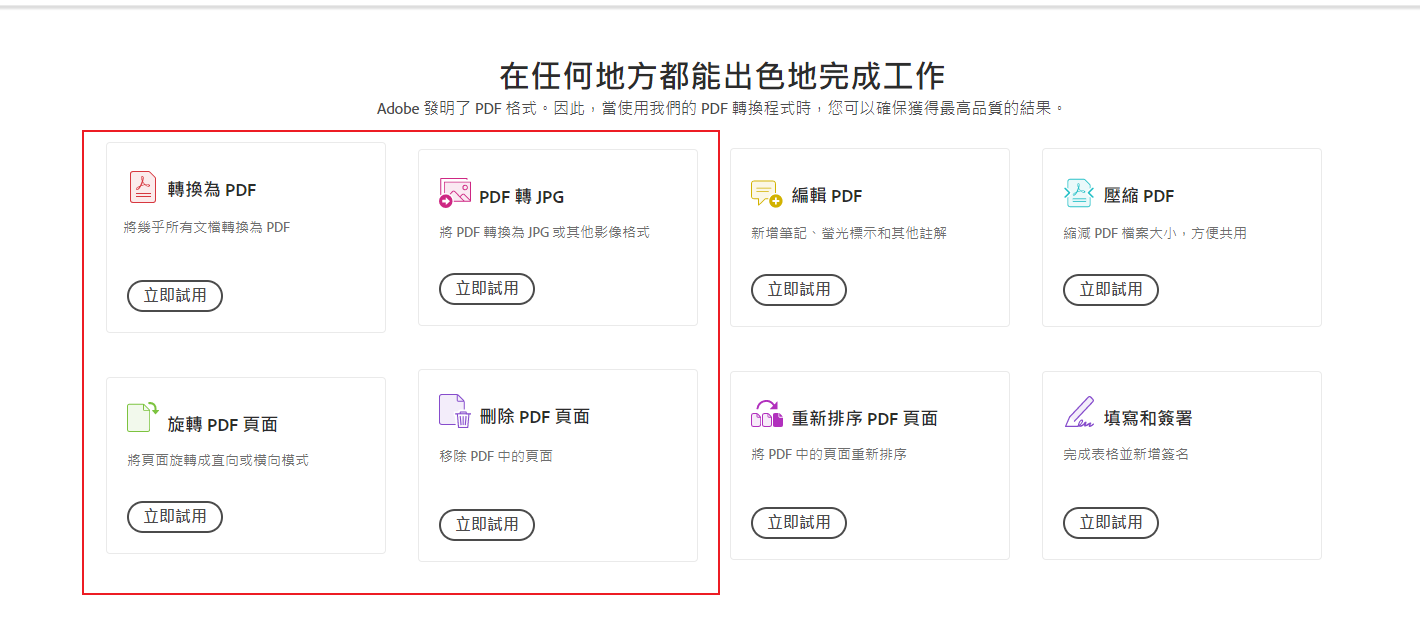The image size is (1420, 625).
Task: Click the 旋轉 PDF 頁面 rotate icon
Action: pos(143,416)
